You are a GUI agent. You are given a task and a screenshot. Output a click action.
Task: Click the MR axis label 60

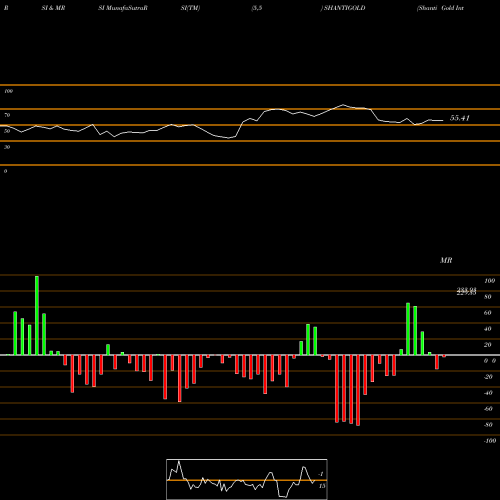pos(488,313)
